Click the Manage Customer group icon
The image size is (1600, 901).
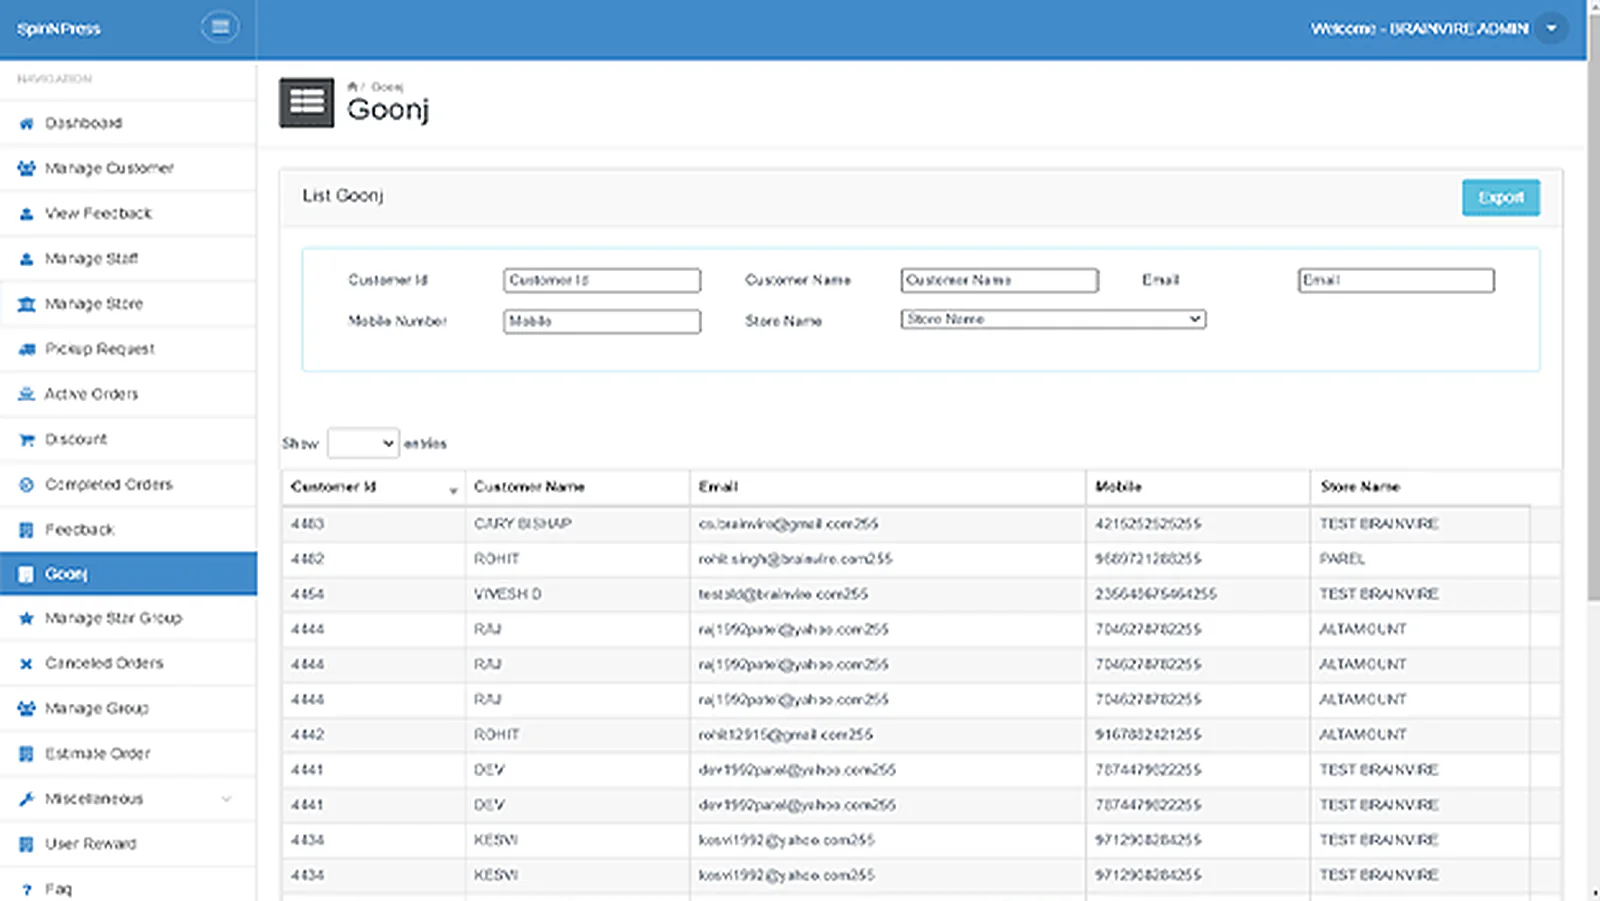[x=27, y=169]
